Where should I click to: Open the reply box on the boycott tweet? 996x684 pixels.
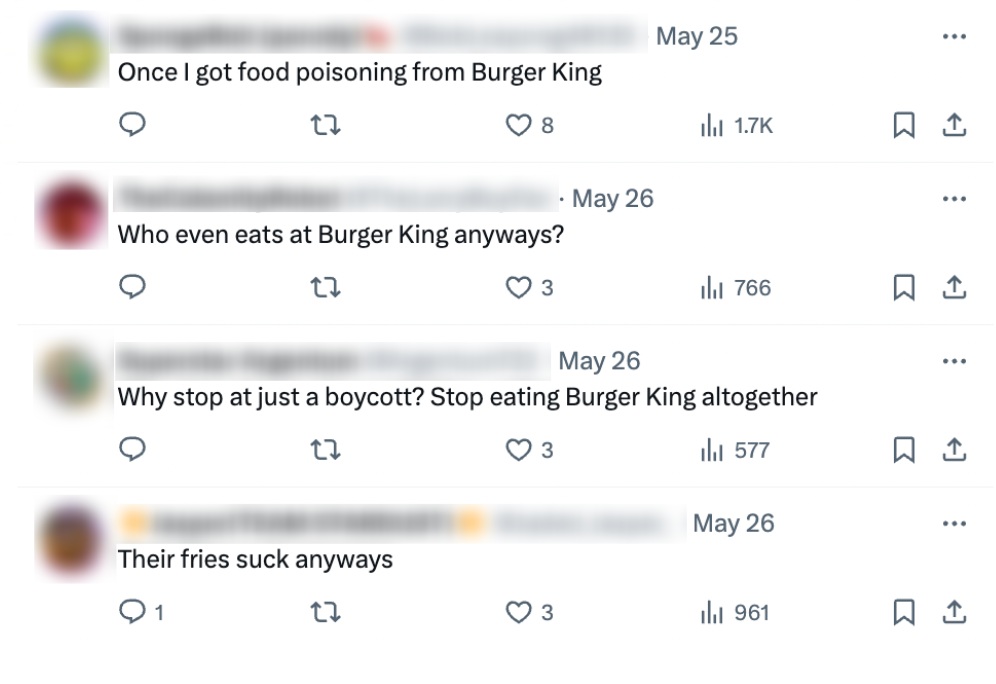pos(132,450)
